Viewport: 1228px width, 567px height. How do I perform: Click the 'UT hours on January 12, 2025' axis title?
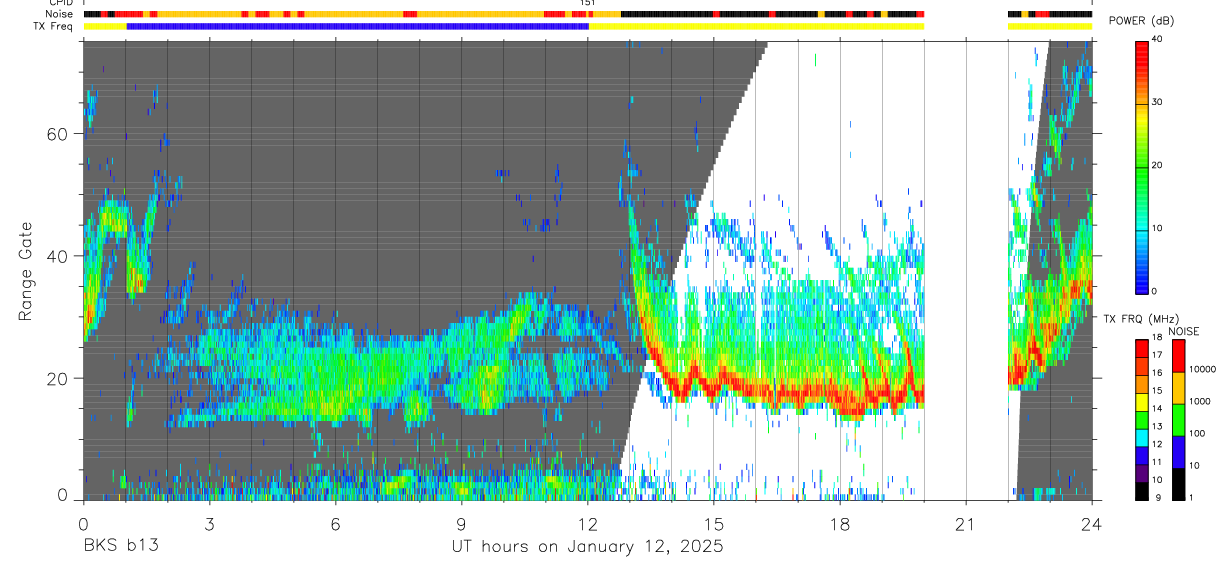pos(587,547)
